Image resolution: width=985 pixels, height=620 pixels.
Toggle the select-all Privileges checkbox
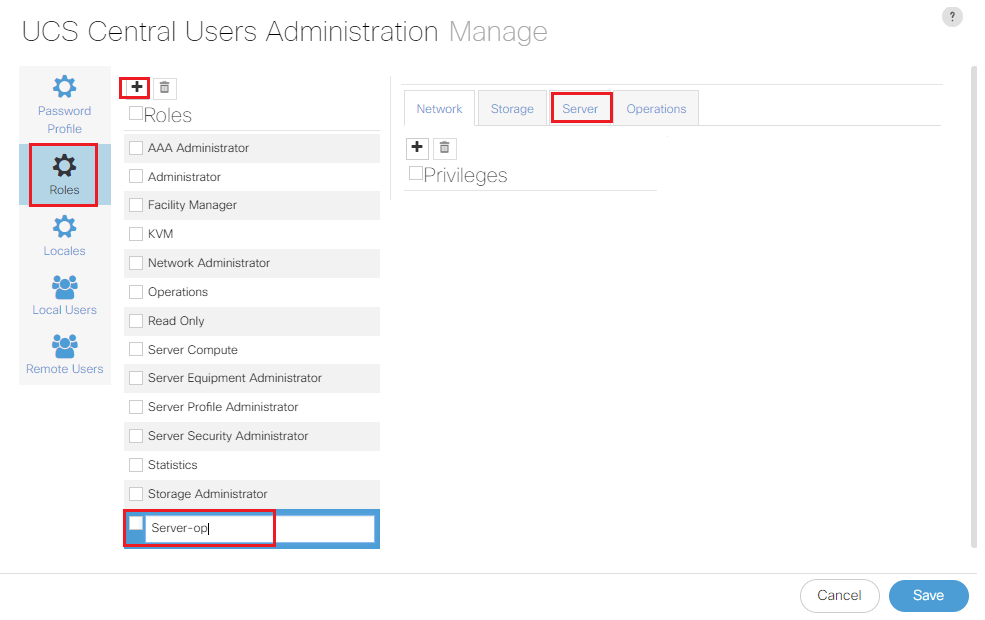pyautogui.click(x=415, y=173)
